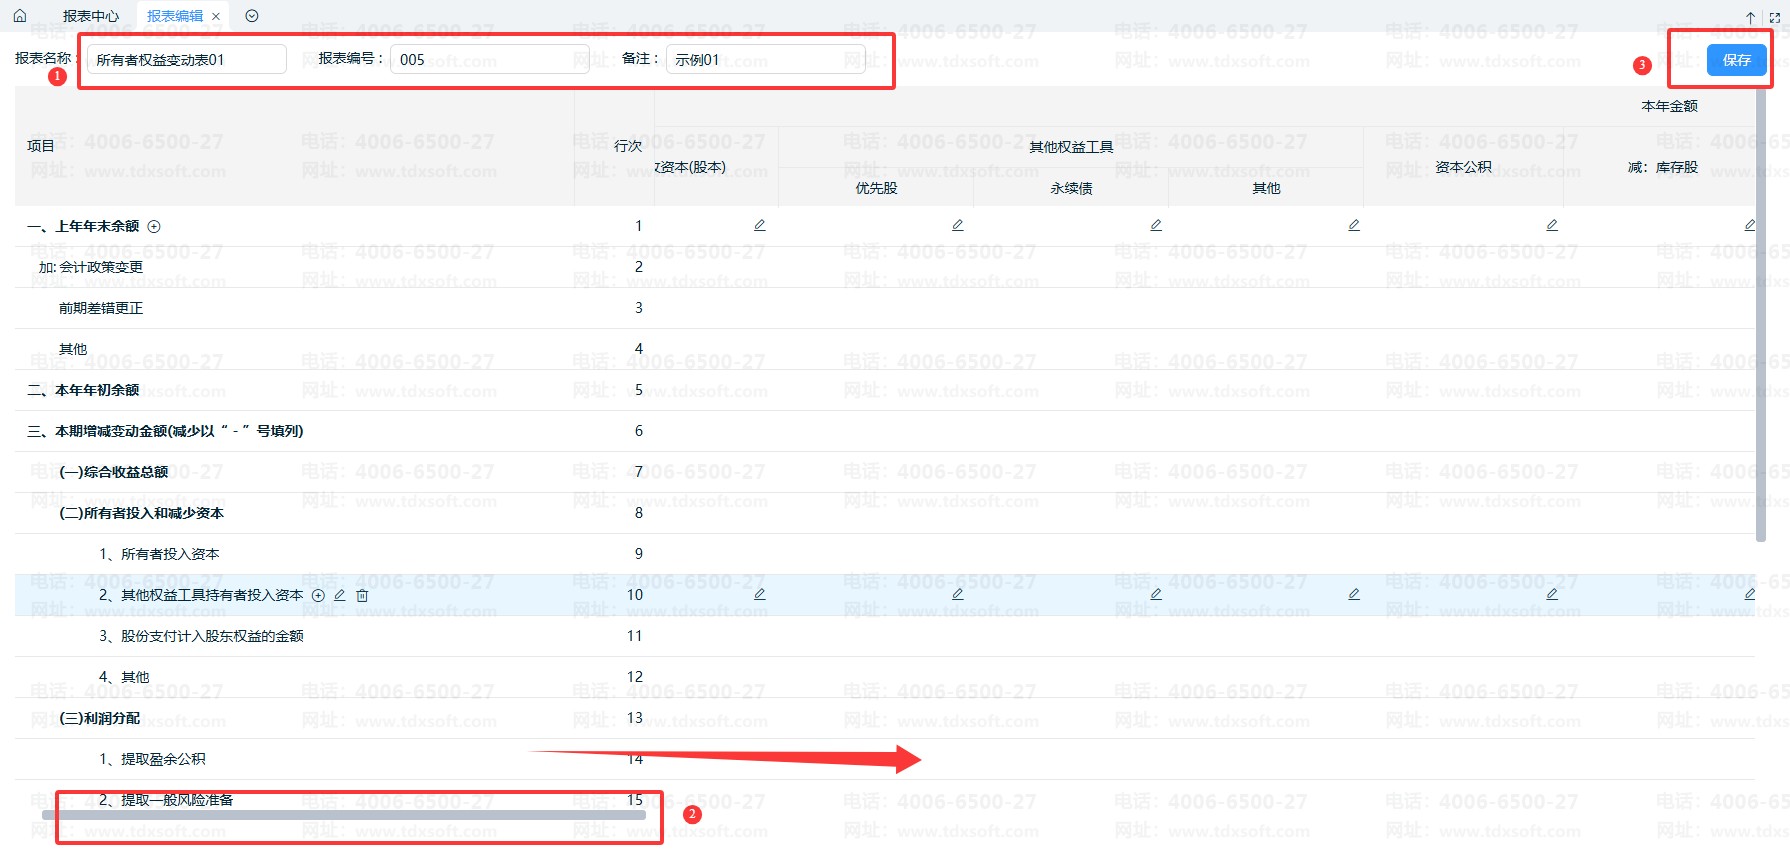This screenshot has height=850, width=1790.
Task: Edit the row 10 item name pencil icon
Action: click(340, 595)
